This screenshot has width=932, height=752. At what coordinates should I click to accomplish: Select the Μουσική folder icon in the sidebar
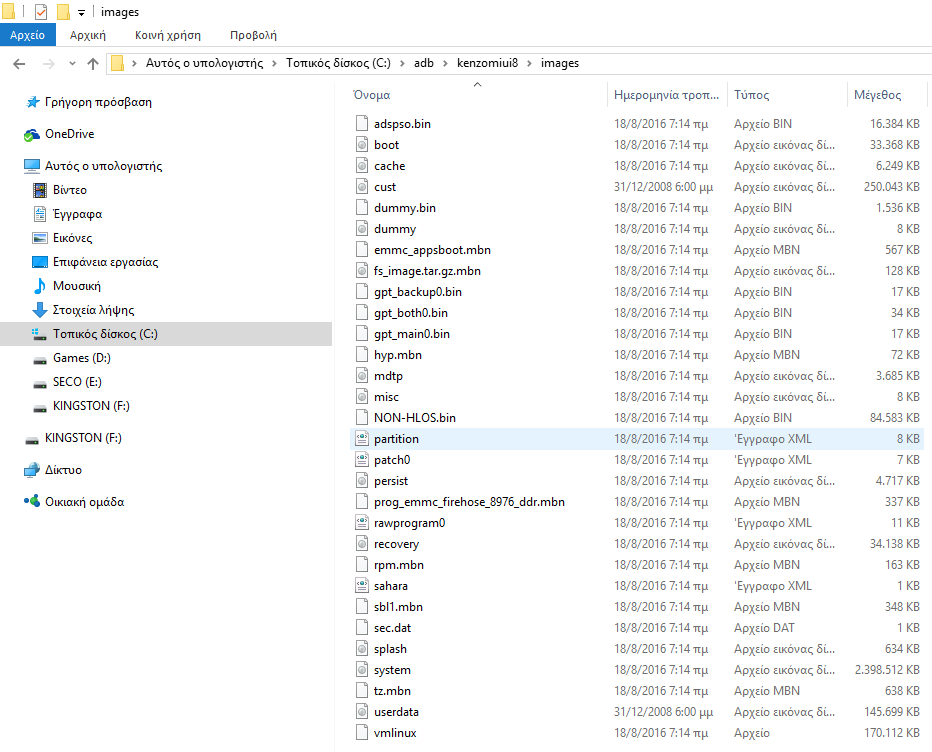(40, 286)
